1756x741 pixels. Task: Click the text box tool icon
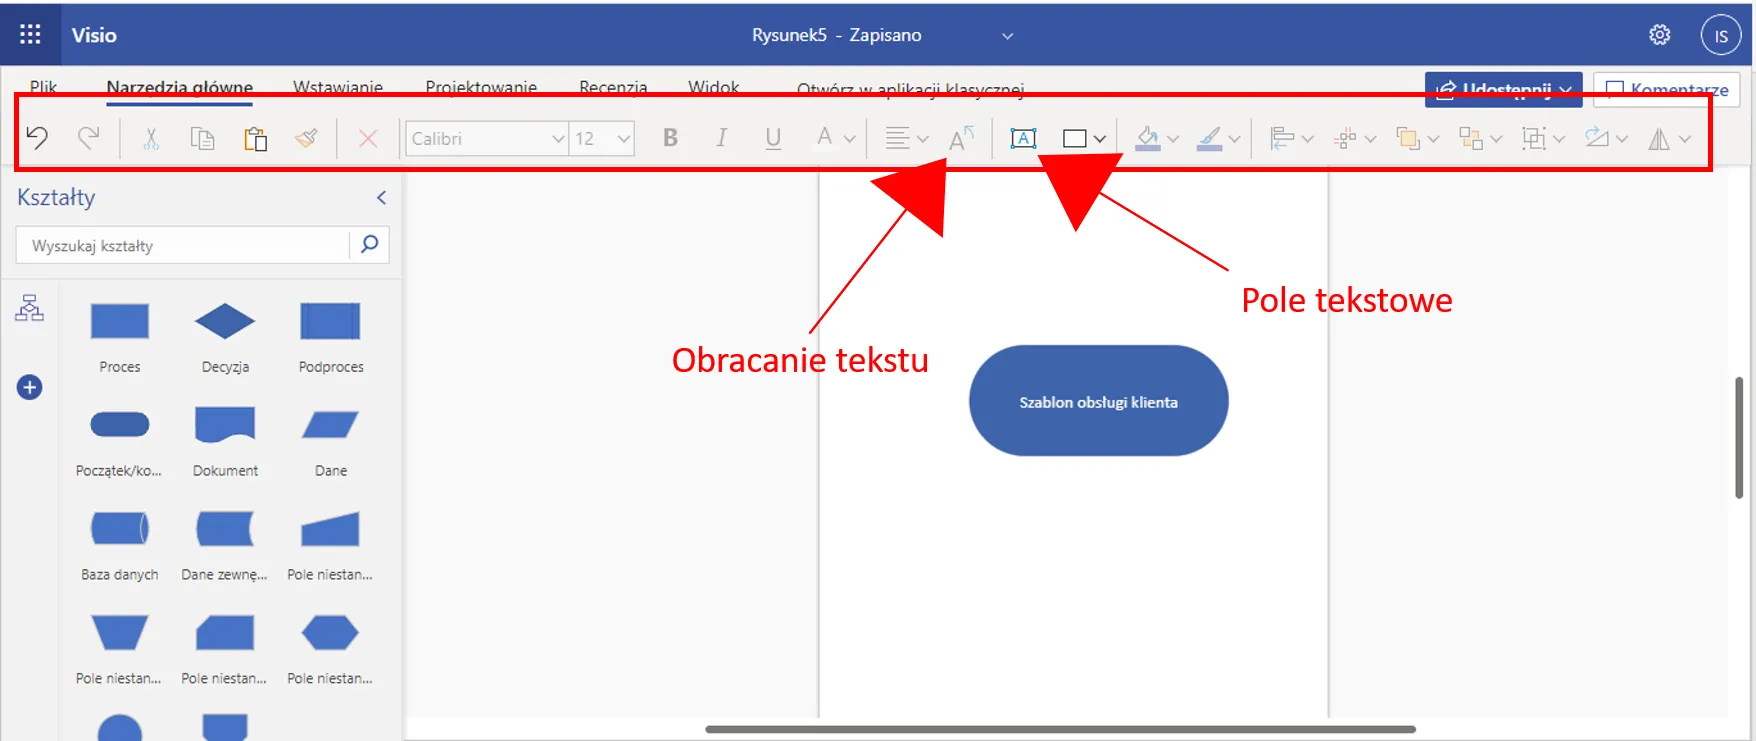(1023, 138)
